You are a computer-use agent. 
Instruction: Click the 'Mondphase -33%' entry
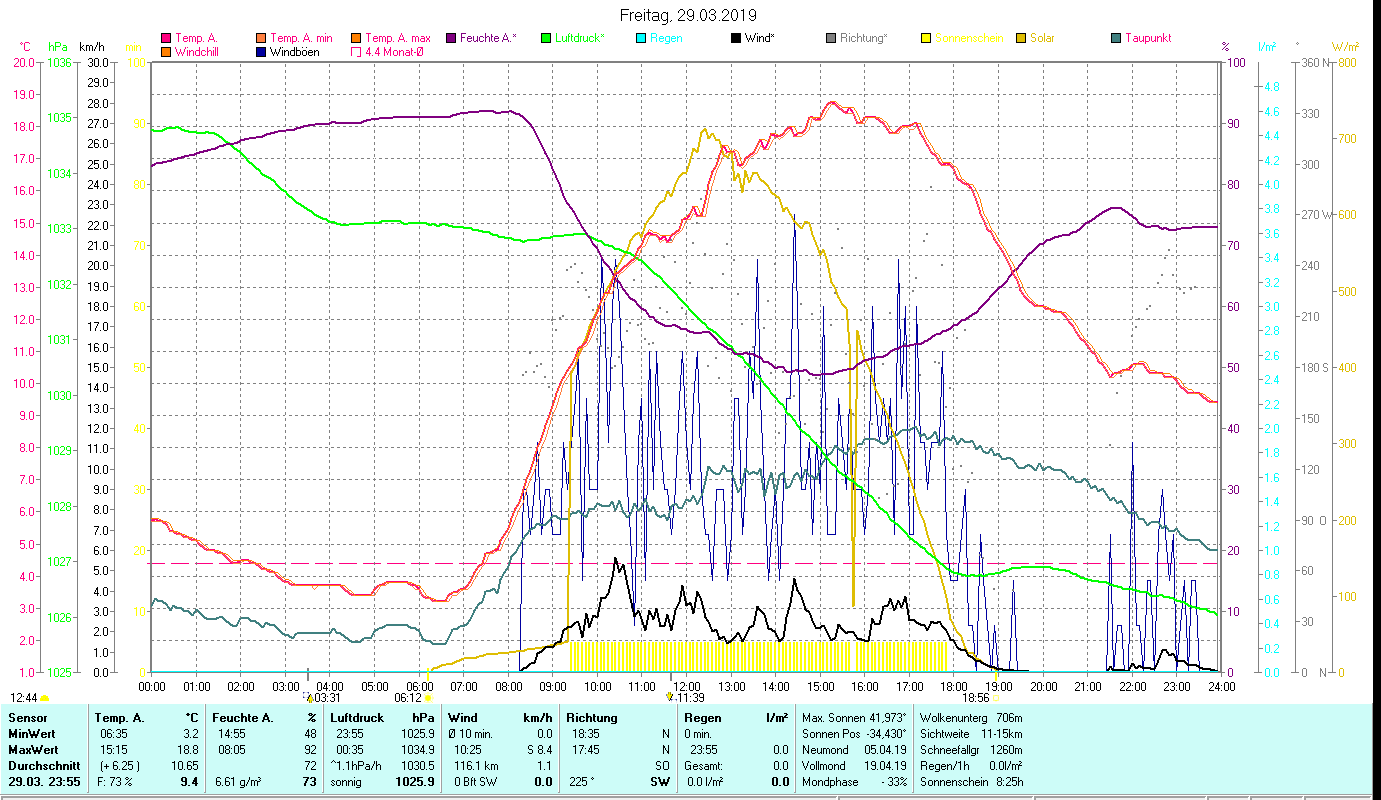click(x=856, y=782)
